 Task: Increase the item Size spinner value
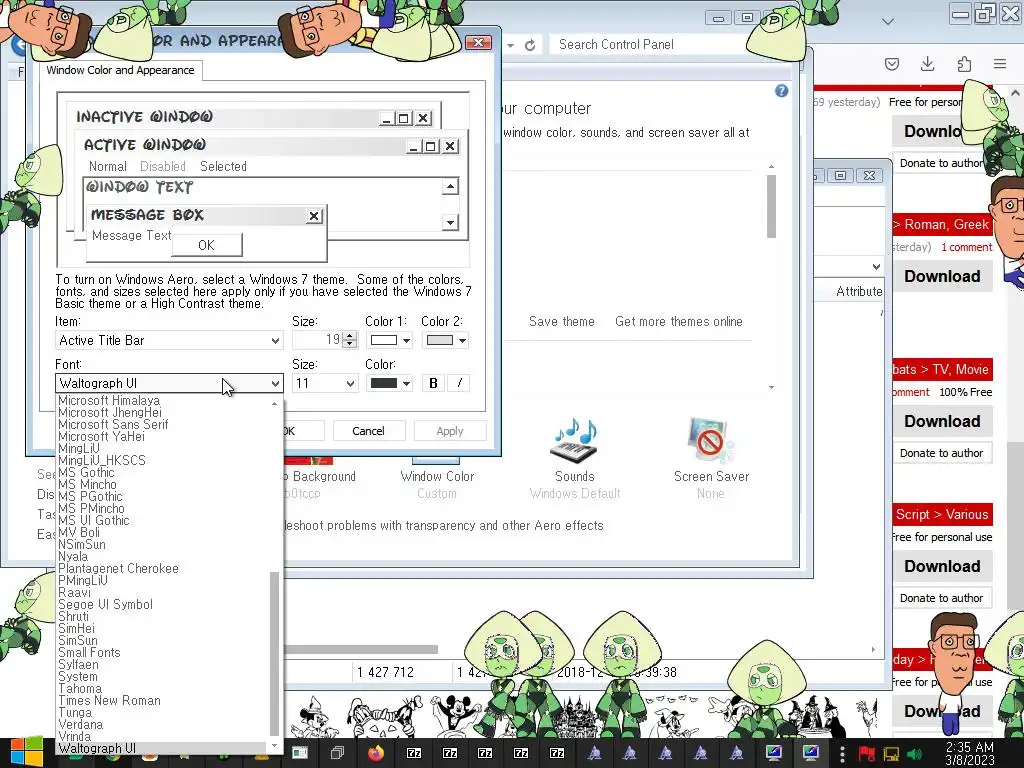(350, 336)
